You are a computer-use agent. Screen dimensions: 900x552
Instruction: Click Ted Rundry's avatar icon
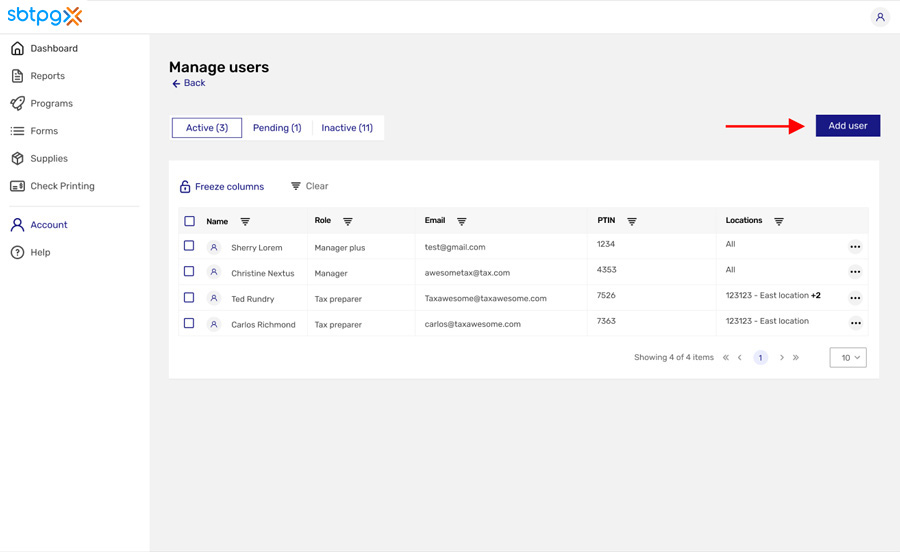(x=214, y=298)
